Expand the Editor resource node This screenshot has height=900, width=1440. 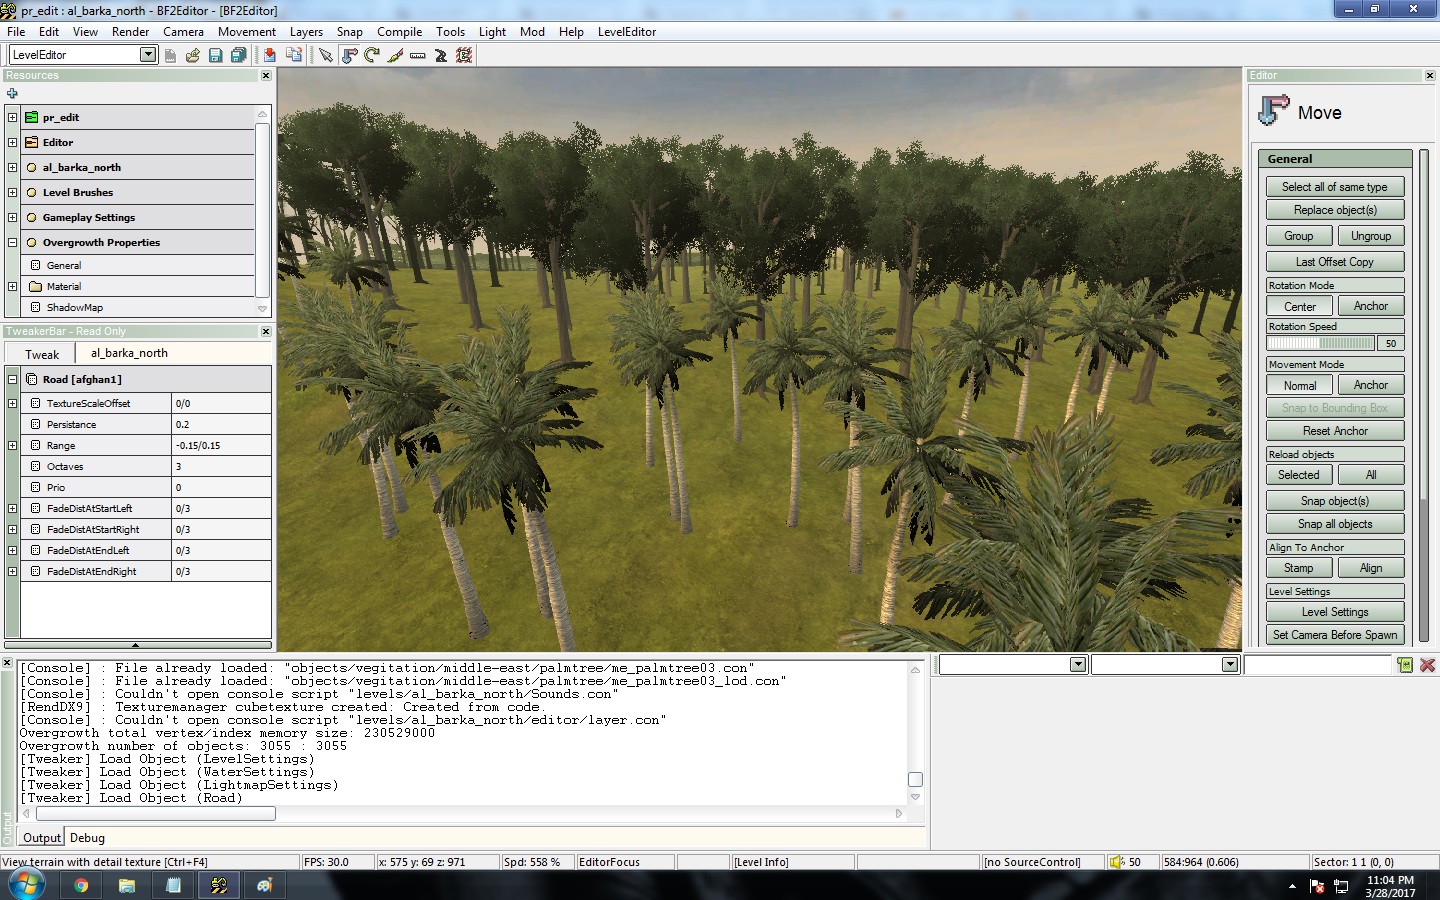pyautogui.click(x=12, y=142)
